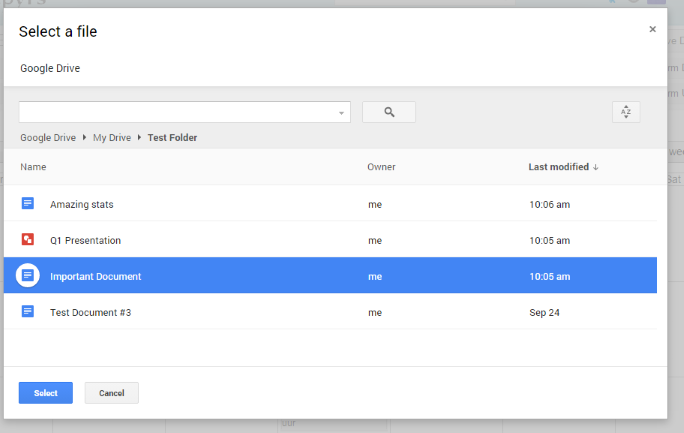Select the Amazing stats file row
This screenshot has height=433, width=684.
click(x=330, y=203)
